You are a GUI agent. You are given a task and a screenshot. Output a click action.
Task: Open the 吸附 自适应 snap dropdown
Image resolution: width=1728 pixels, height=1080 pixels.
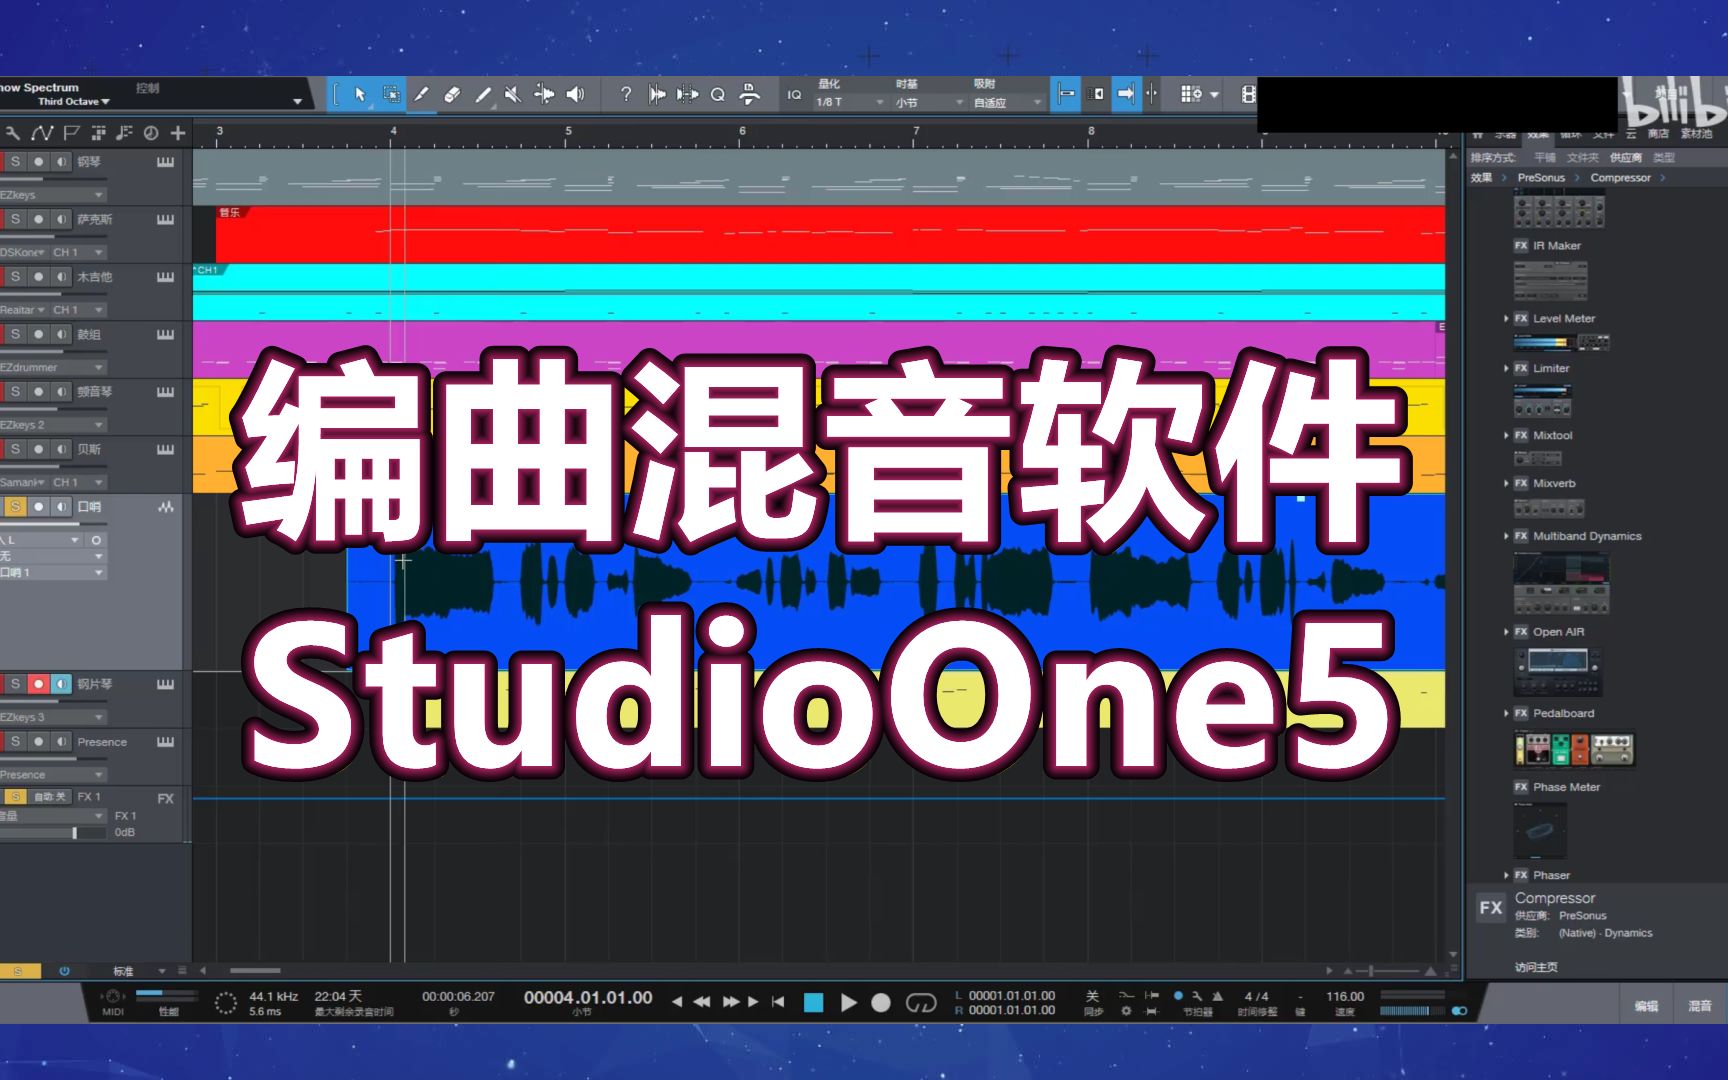[x=1008, y=102]
